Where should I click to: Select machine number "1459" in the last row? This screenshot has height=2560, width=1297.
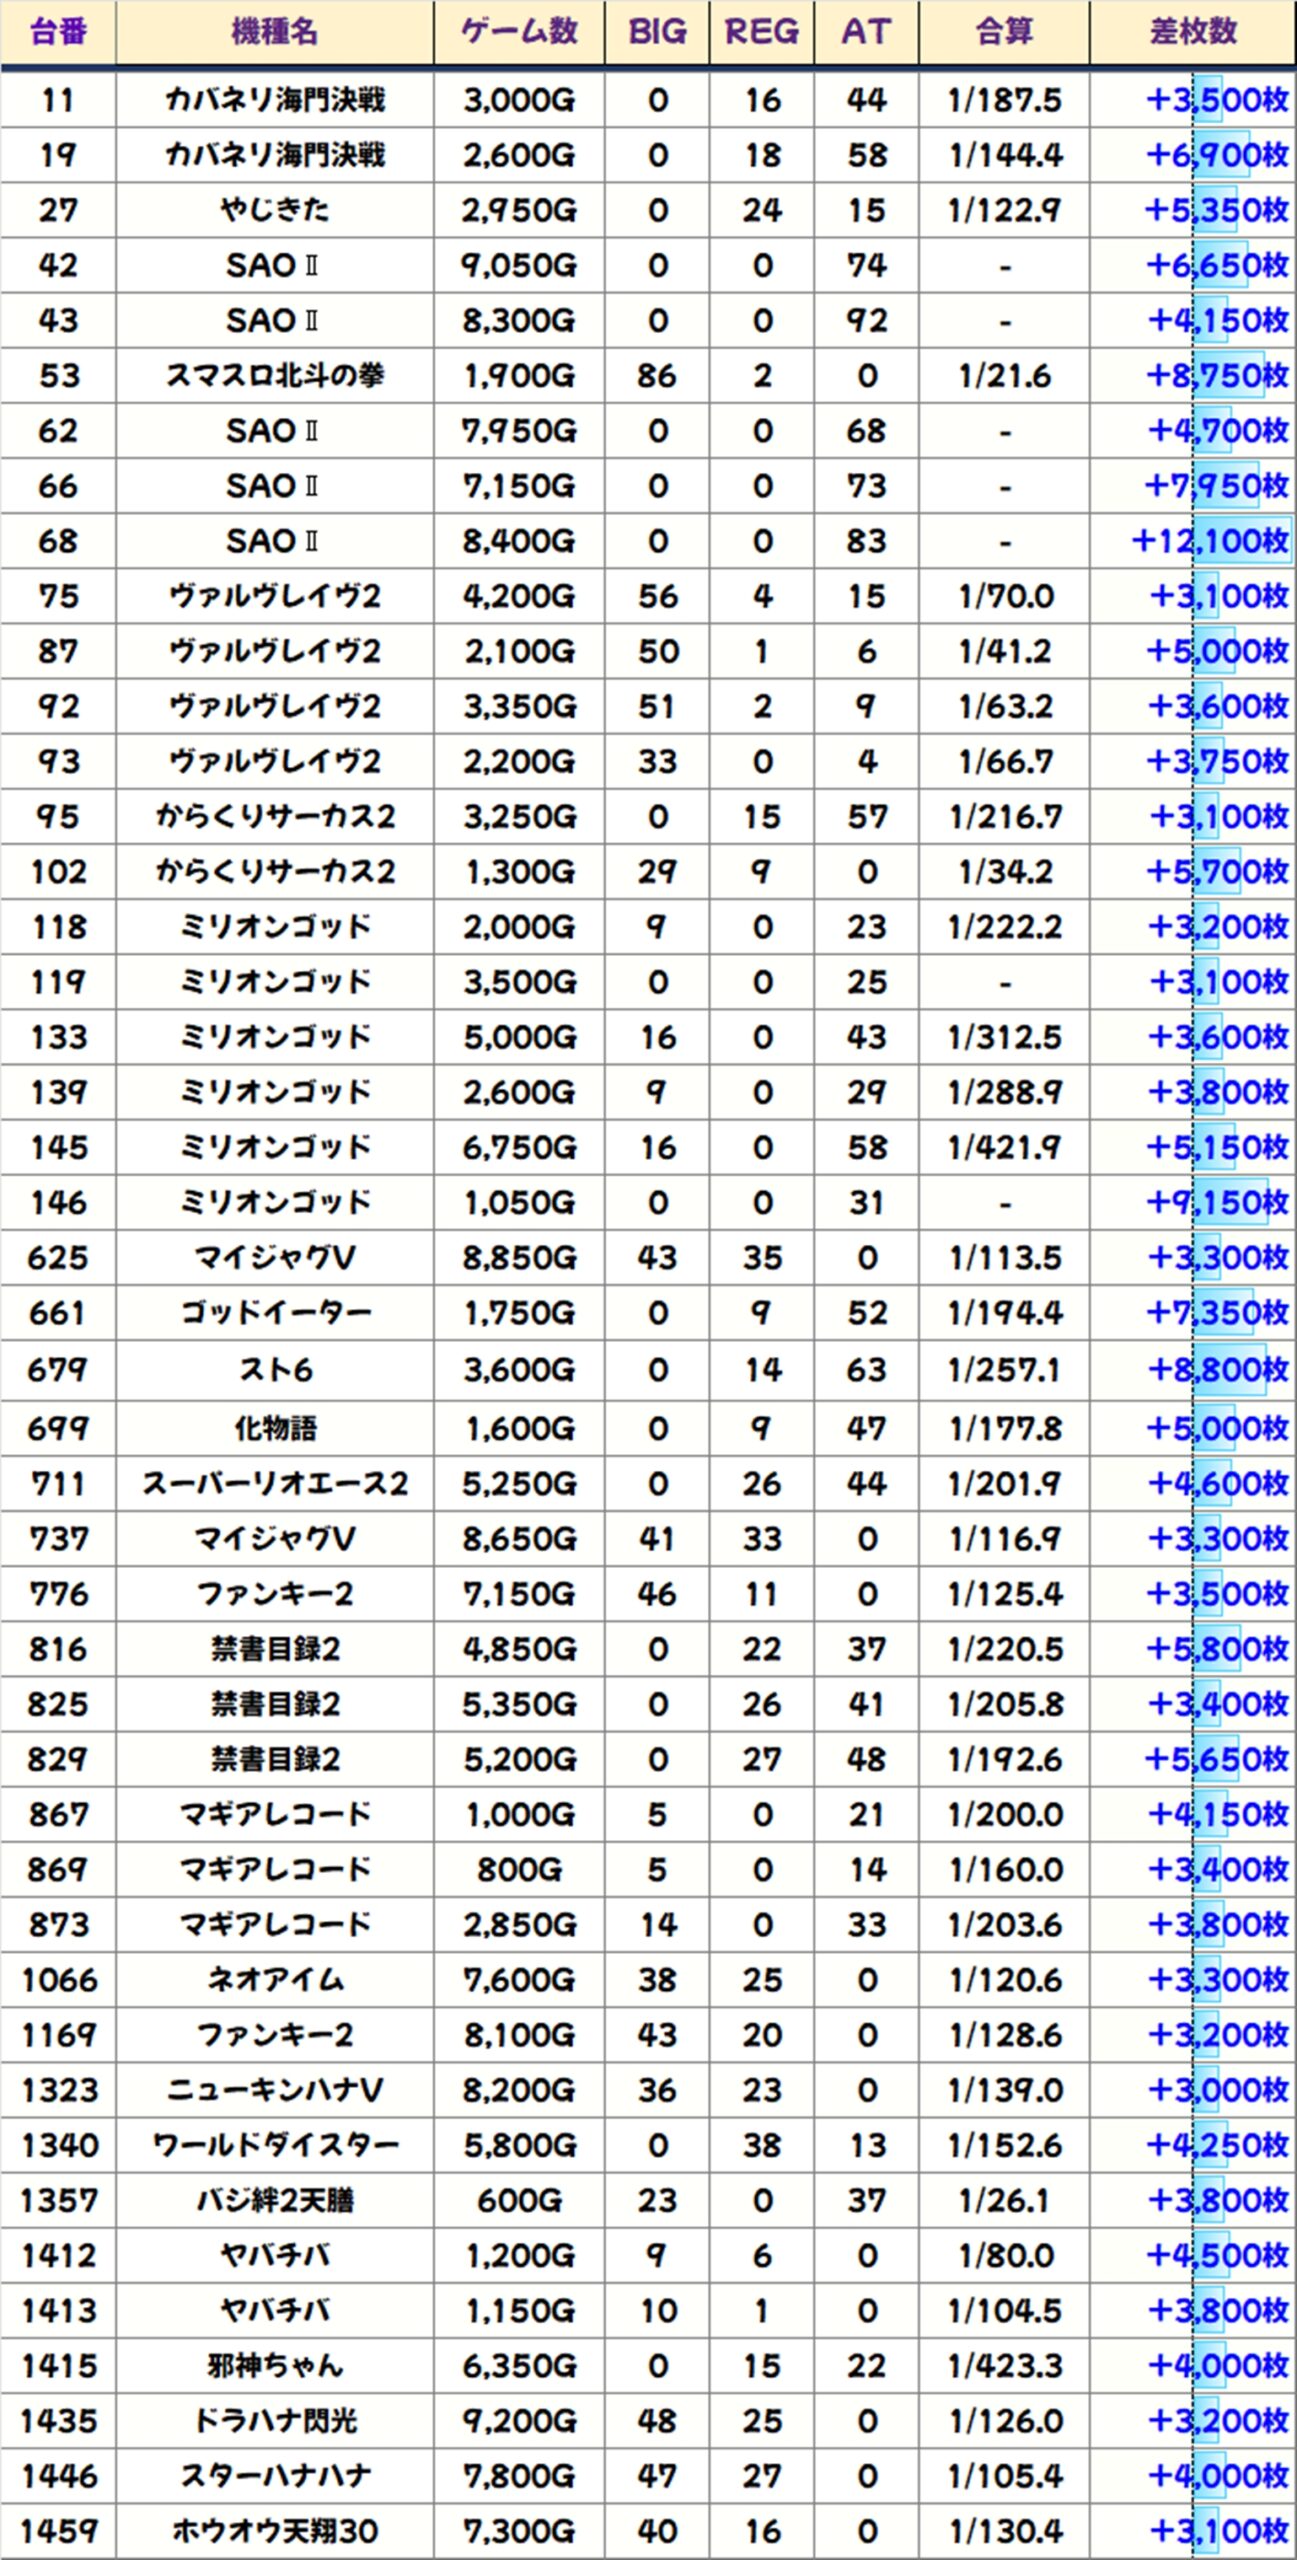point(58,2531)
